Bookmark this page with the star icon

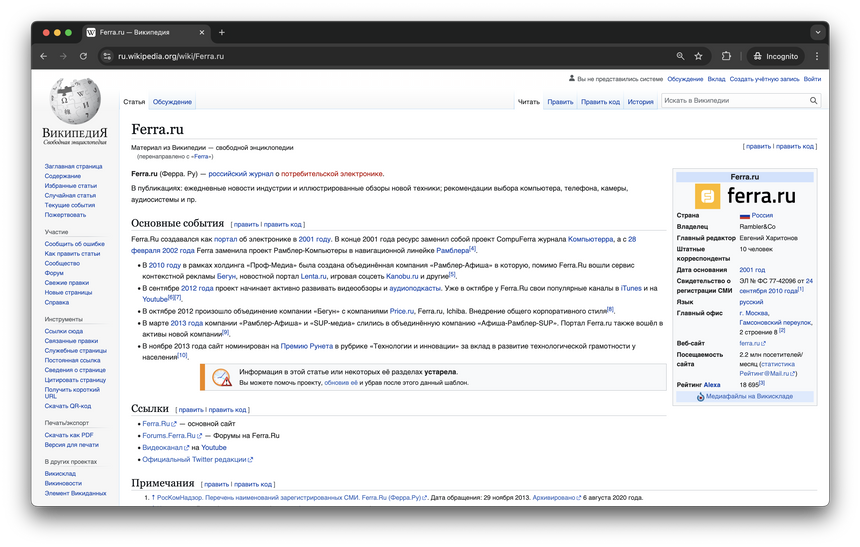click(698, 56)
